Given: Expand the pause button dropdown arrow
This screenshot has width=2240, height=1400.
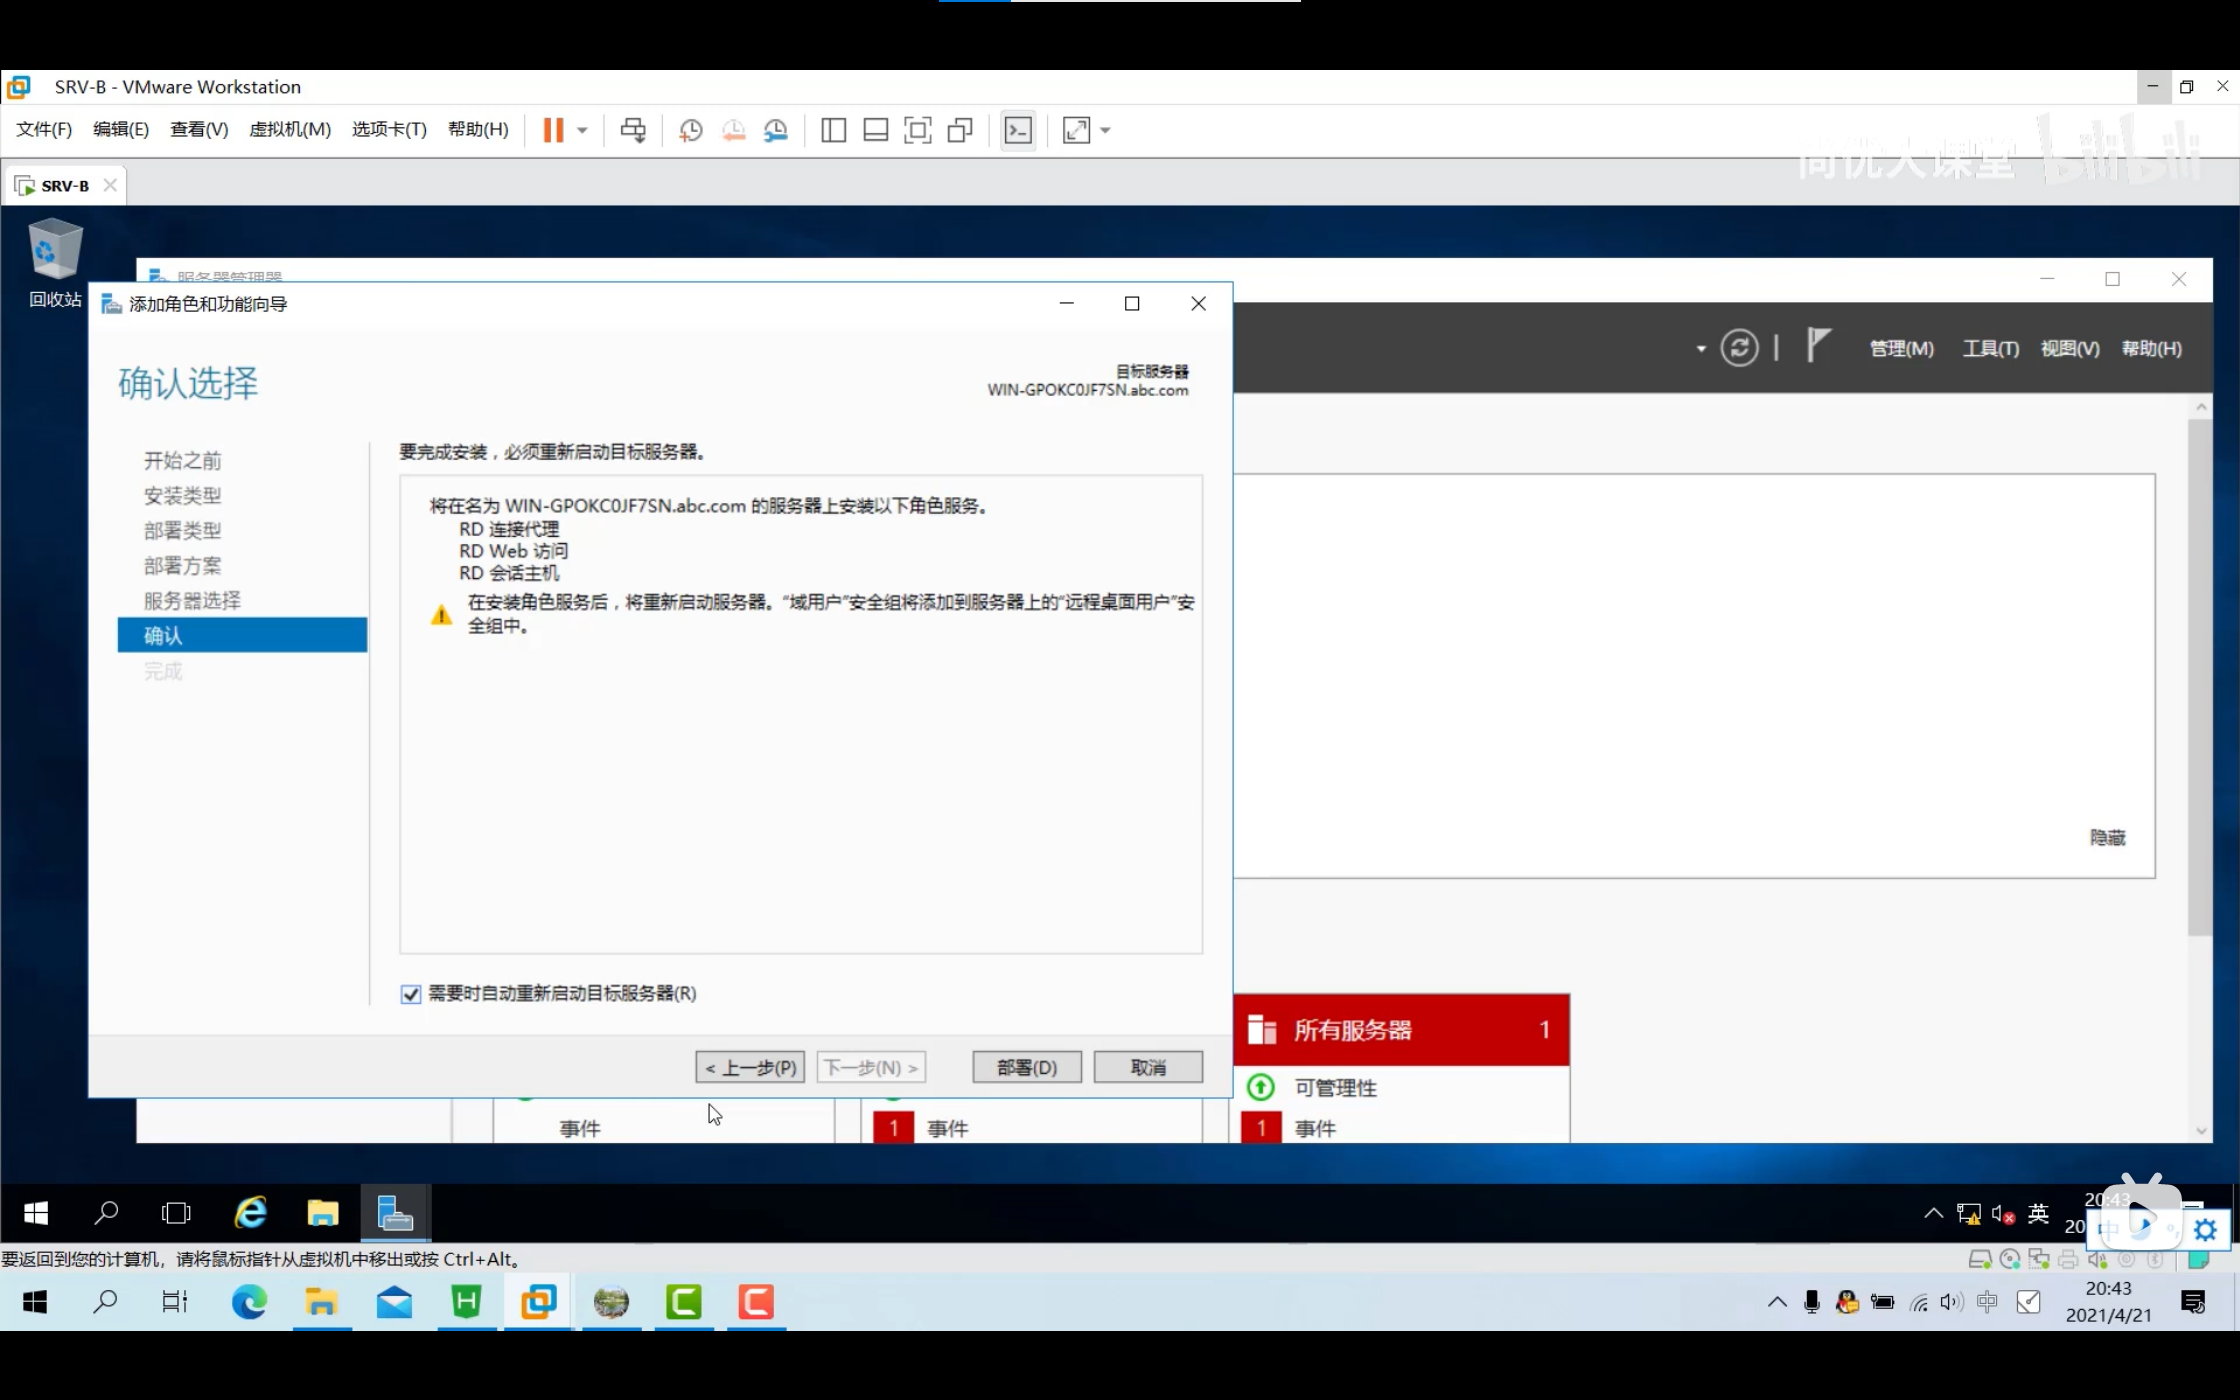Looking at the screenshot, I should (x=582, y=130).
